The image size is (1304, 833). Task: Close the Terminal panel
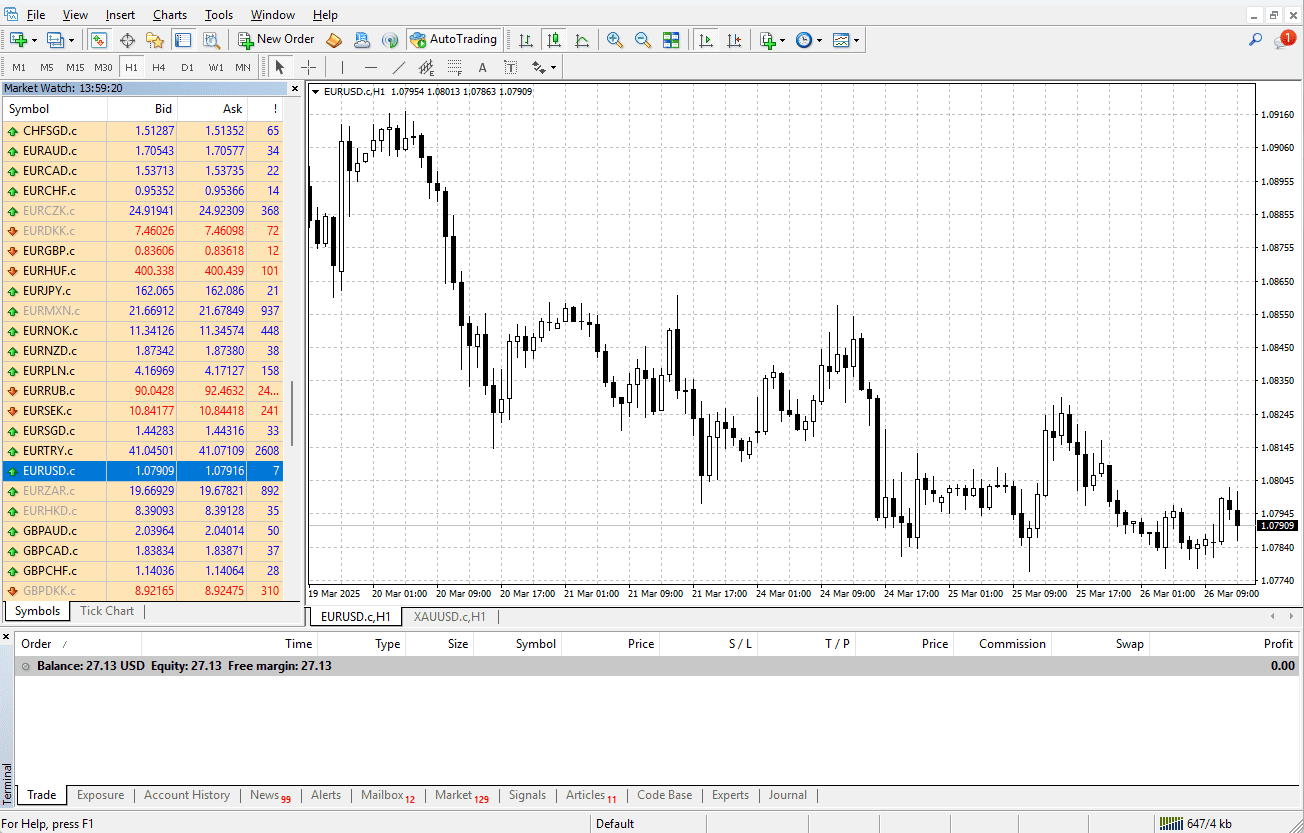6,637
